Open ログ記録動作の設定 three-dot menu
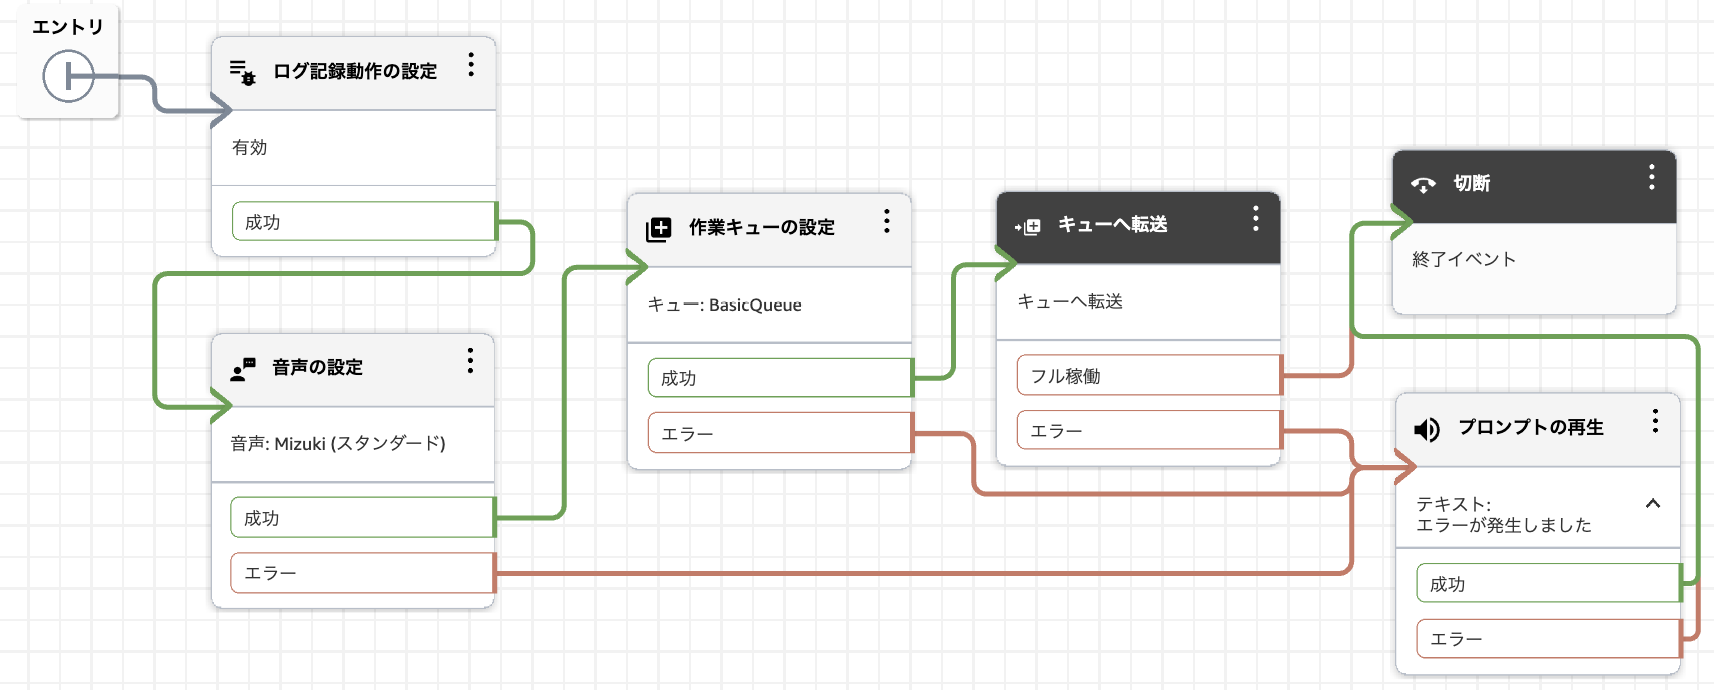The height and width of the screenshot is (690, 1714). [471, 66]
